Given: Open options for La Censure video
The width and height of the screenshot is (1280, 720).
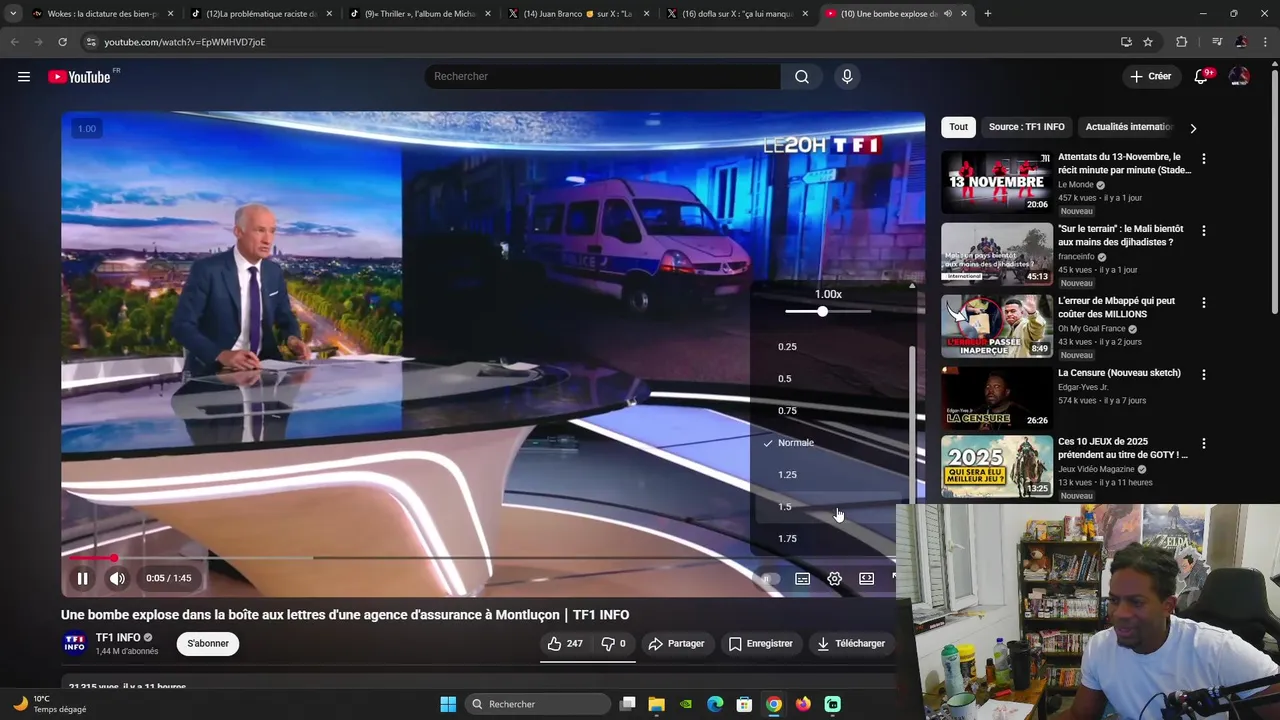Looking at the screenshot, I should [x=1204, y=375].
